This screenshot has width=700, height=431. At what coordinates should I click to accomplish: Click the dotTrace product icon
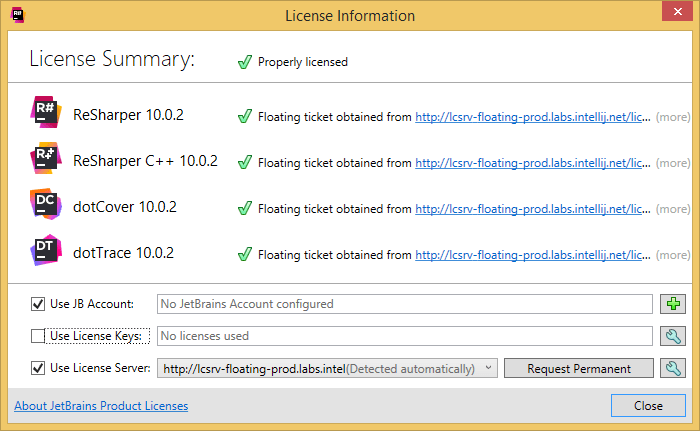(47, 253)
